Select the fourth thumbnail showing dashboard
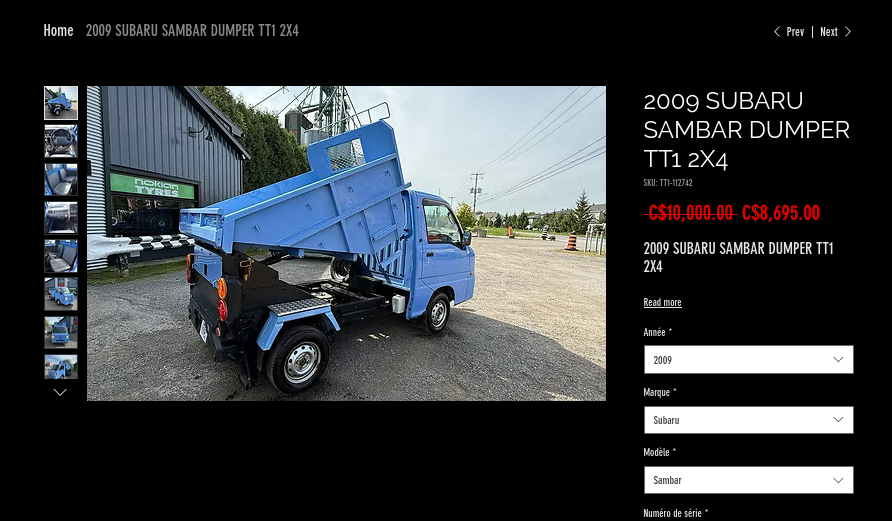Image resolution: width=892 pixels, height=521 pixels. [x=61, y=218]
